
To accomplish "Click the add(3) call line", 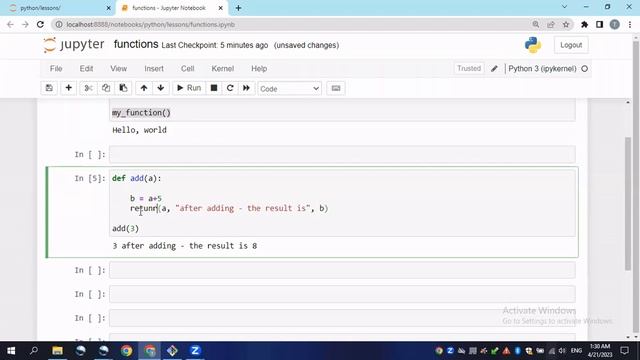I will coord(126,228).
